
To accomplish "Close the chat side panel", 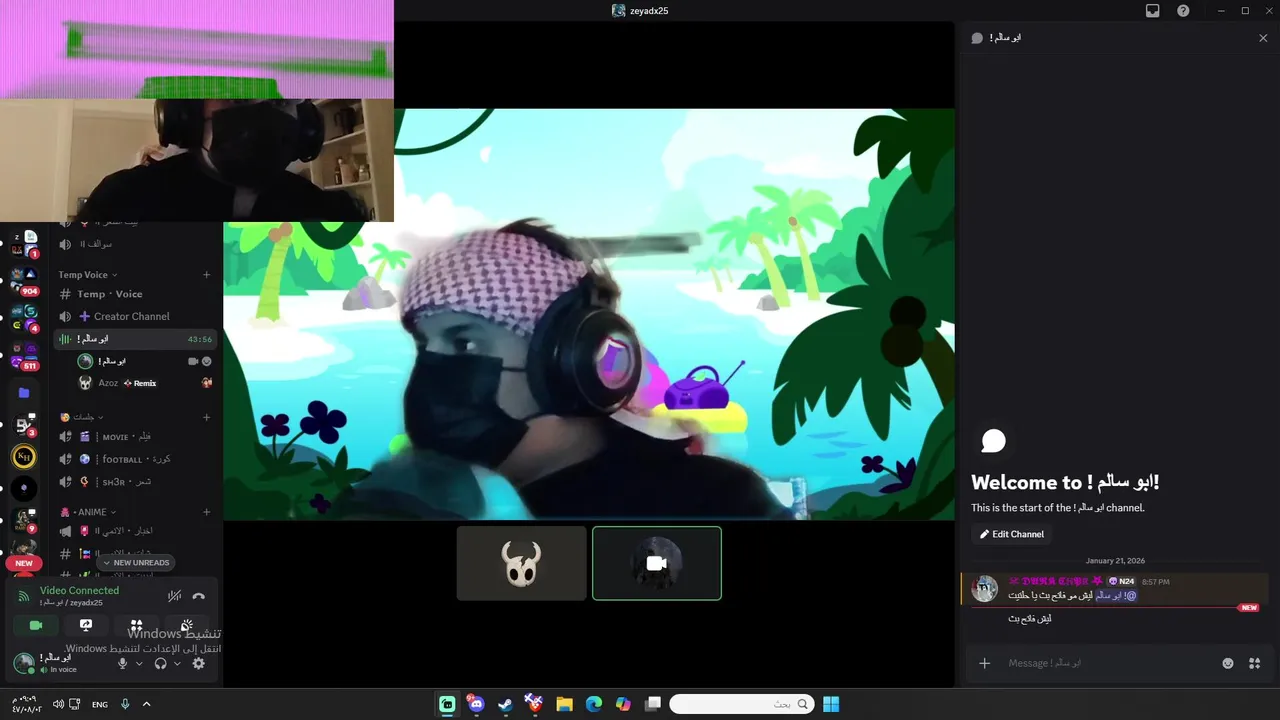I will tap(1263, 38).
